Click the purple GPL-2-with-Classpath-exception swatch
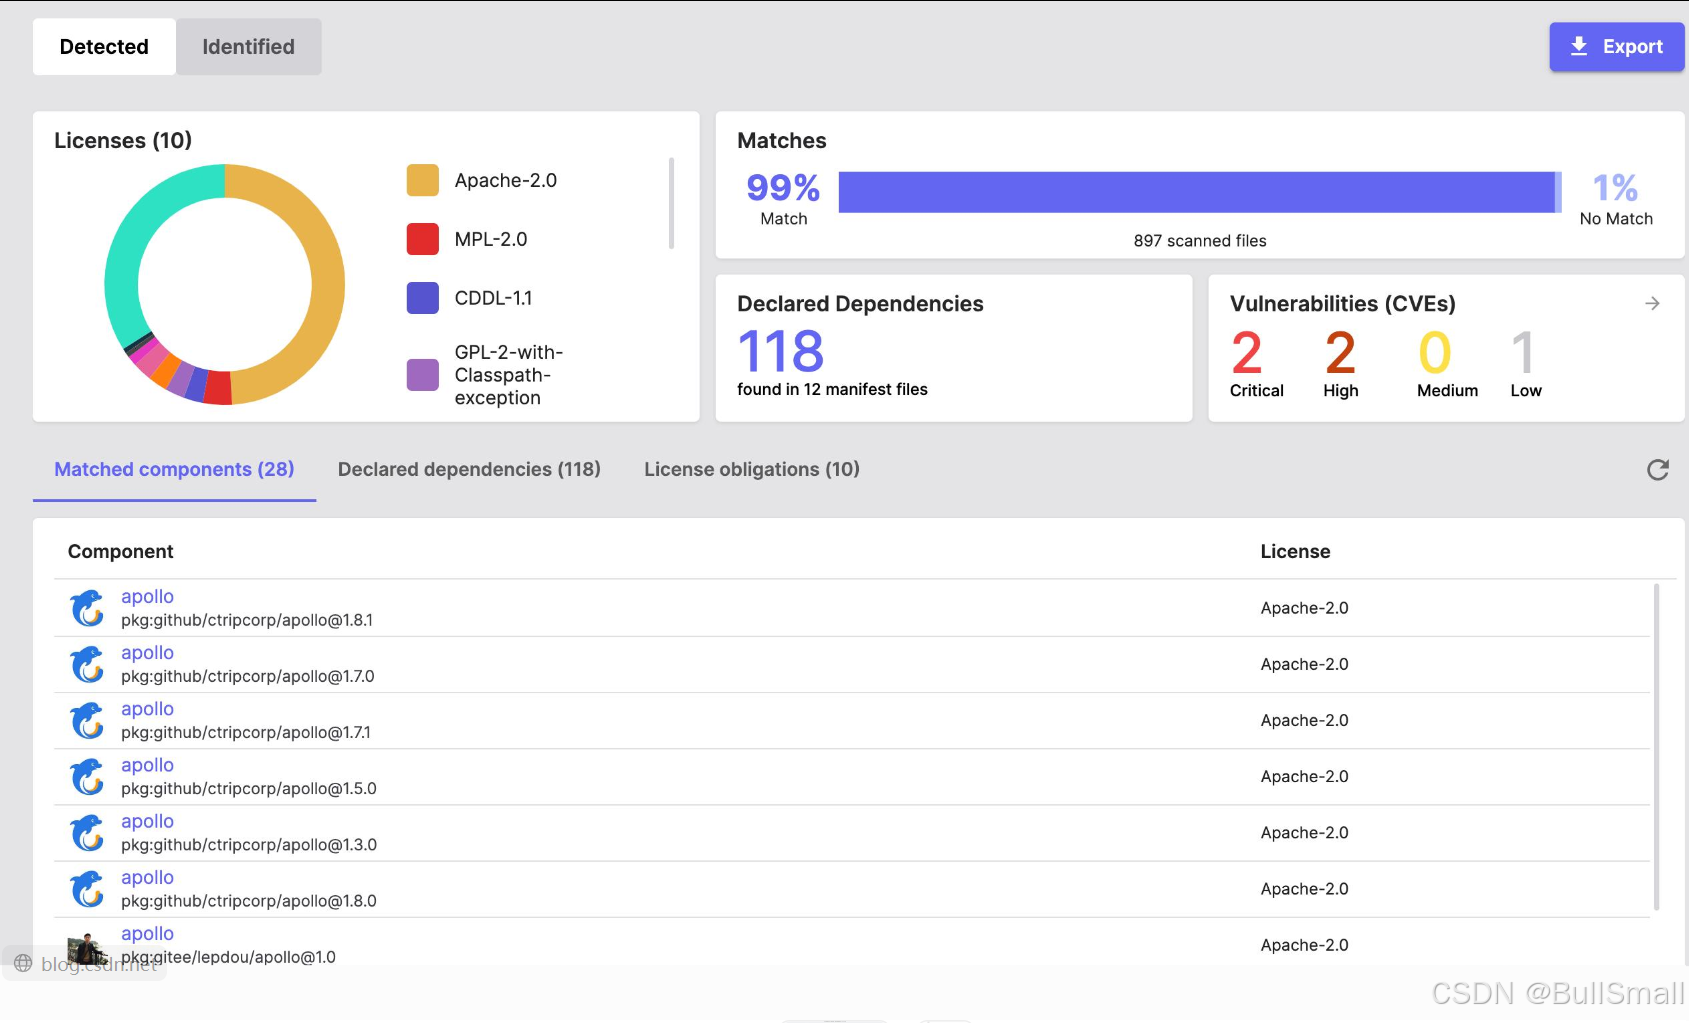The height and width of the screenshot is (1023, 1689). click(x=423, y=375)
